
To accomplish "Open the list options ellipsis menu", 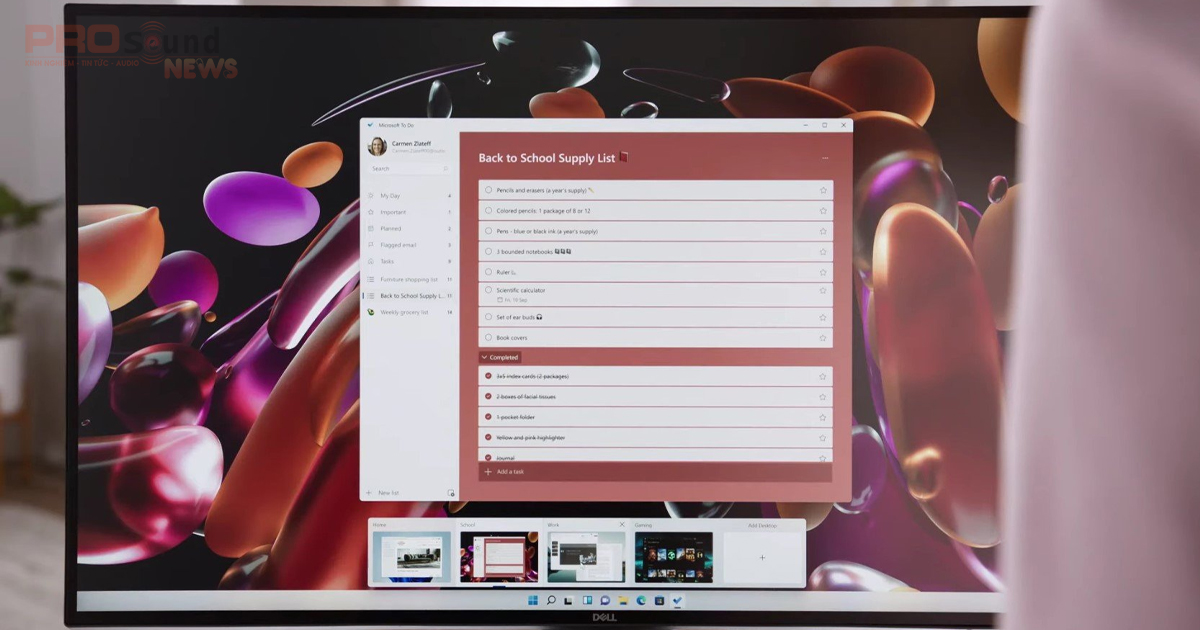I will click(825, 157).
